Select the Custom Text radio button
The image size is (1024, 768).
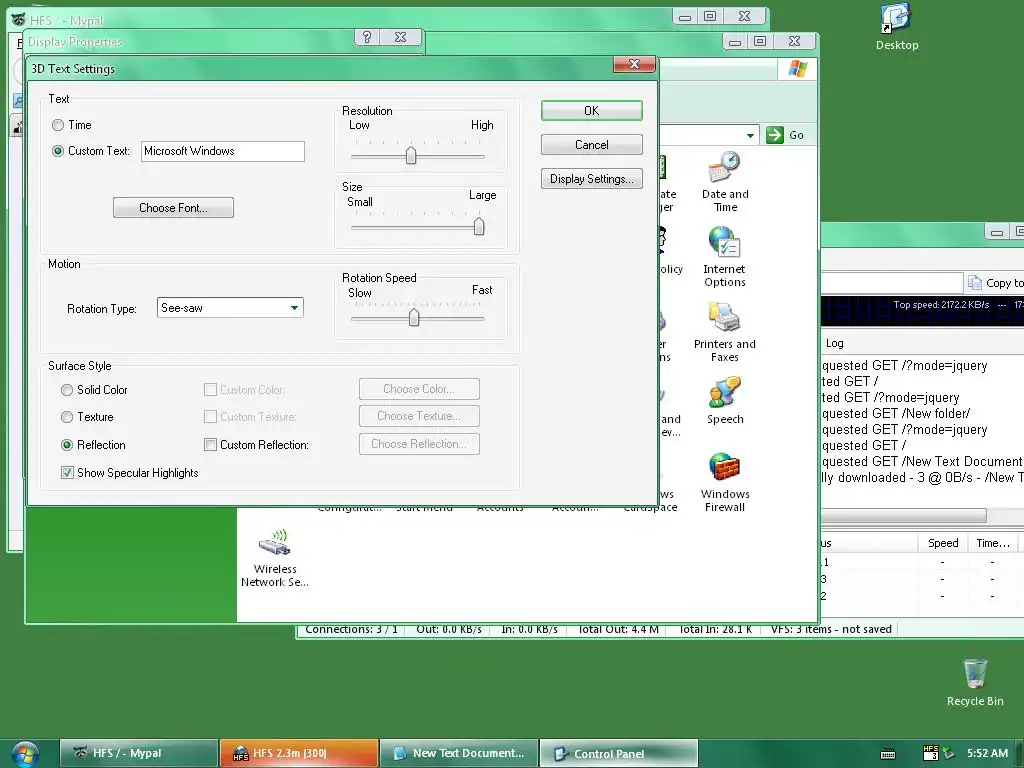pos(58,151)
